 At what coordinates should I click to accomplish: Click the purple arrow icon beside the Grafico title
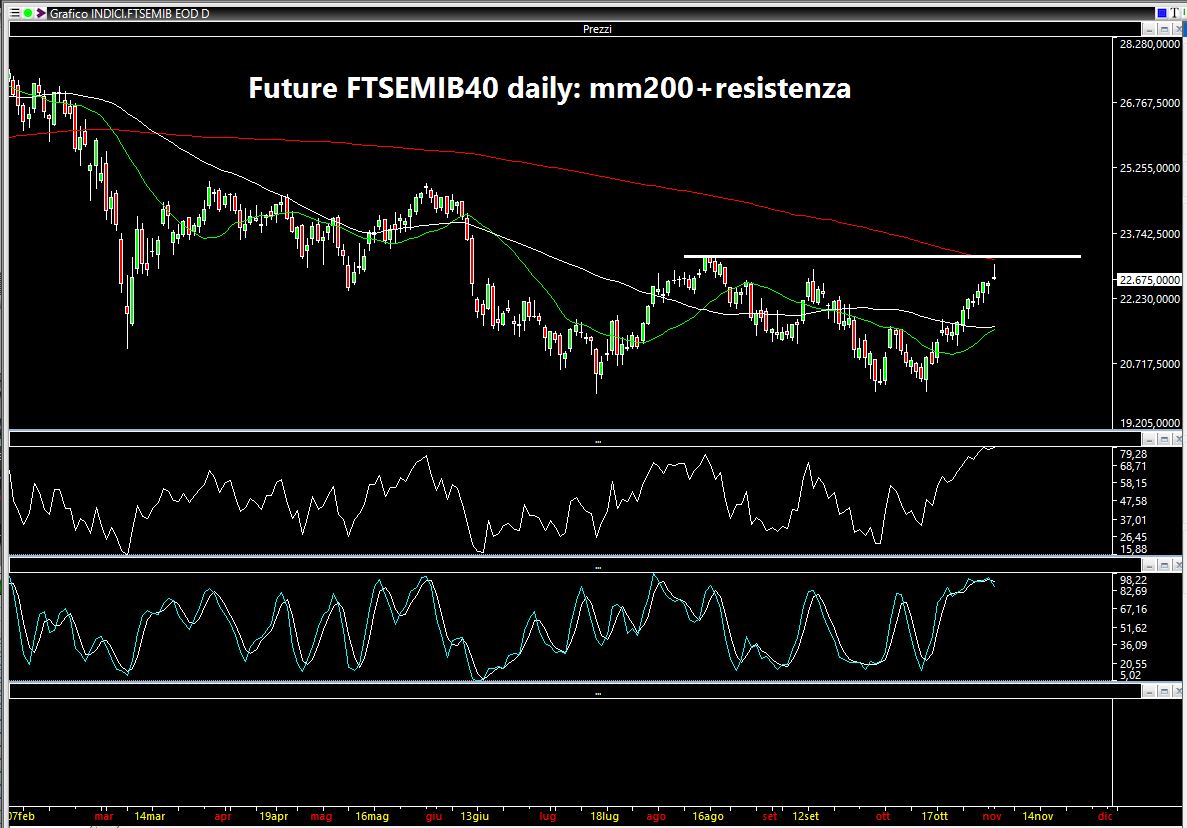pyautogui.click(x=41, y=13)
